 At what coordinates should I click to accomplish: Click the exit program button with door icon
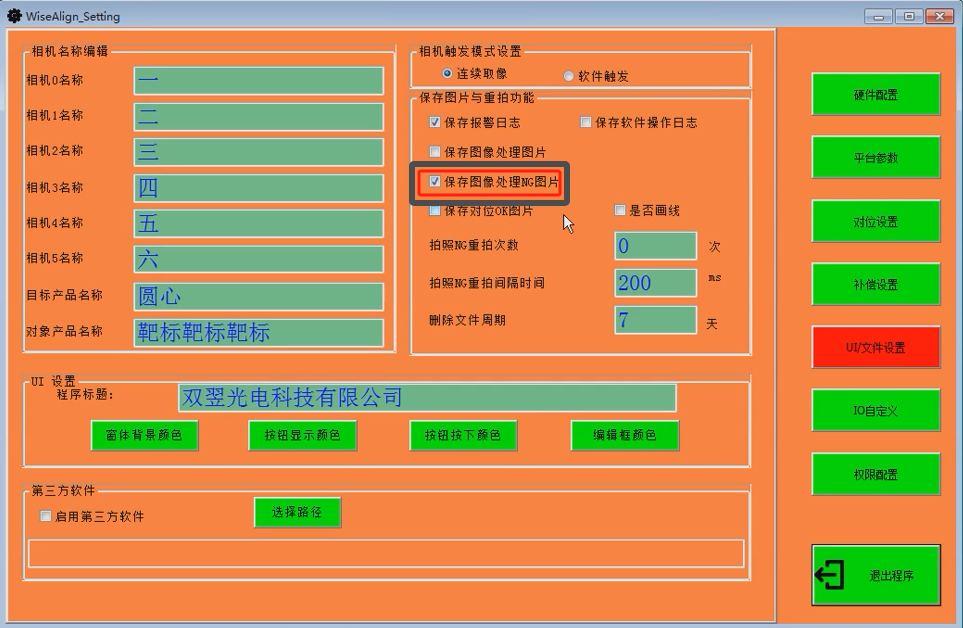coord(875,575)
